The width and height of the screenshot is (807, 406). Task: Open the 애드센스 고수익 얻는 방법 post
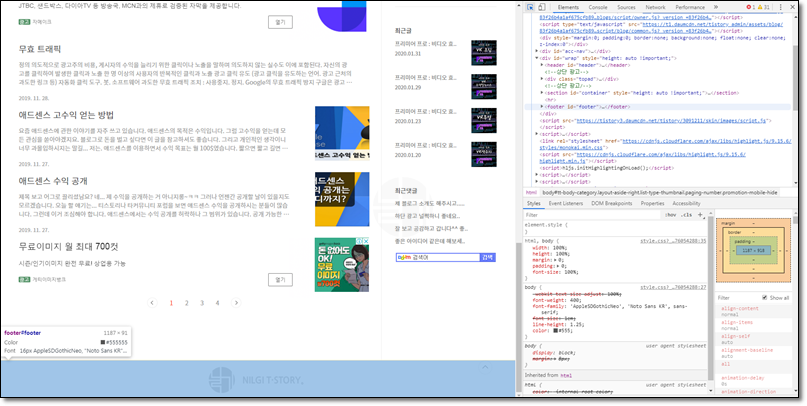[66, 115]
